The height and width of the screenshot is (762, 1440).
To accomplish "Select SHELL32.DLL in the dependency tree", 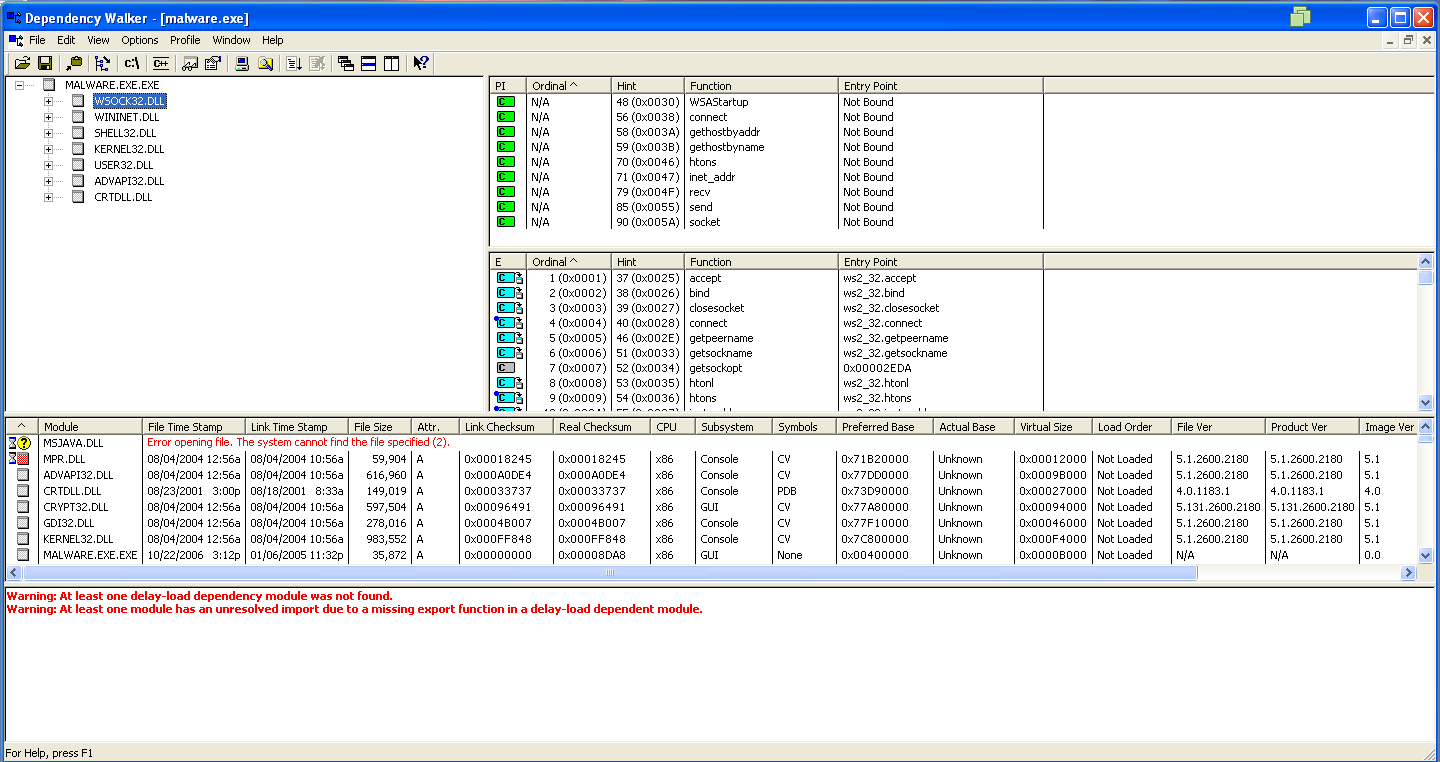I will click(125, 133).
